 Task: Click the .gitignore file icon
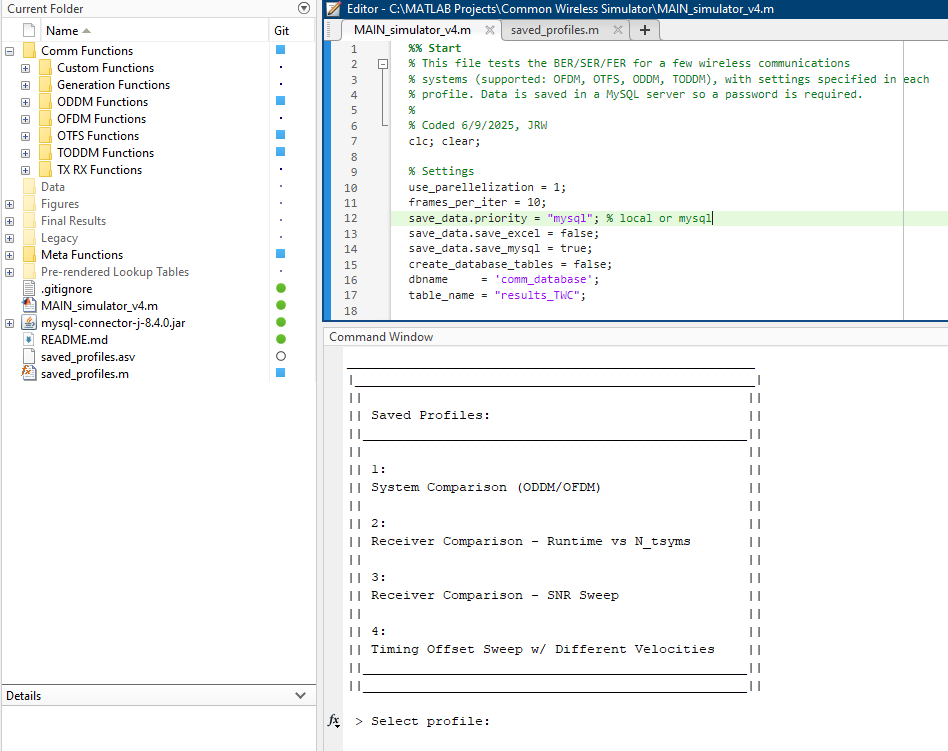pos(29,288)
